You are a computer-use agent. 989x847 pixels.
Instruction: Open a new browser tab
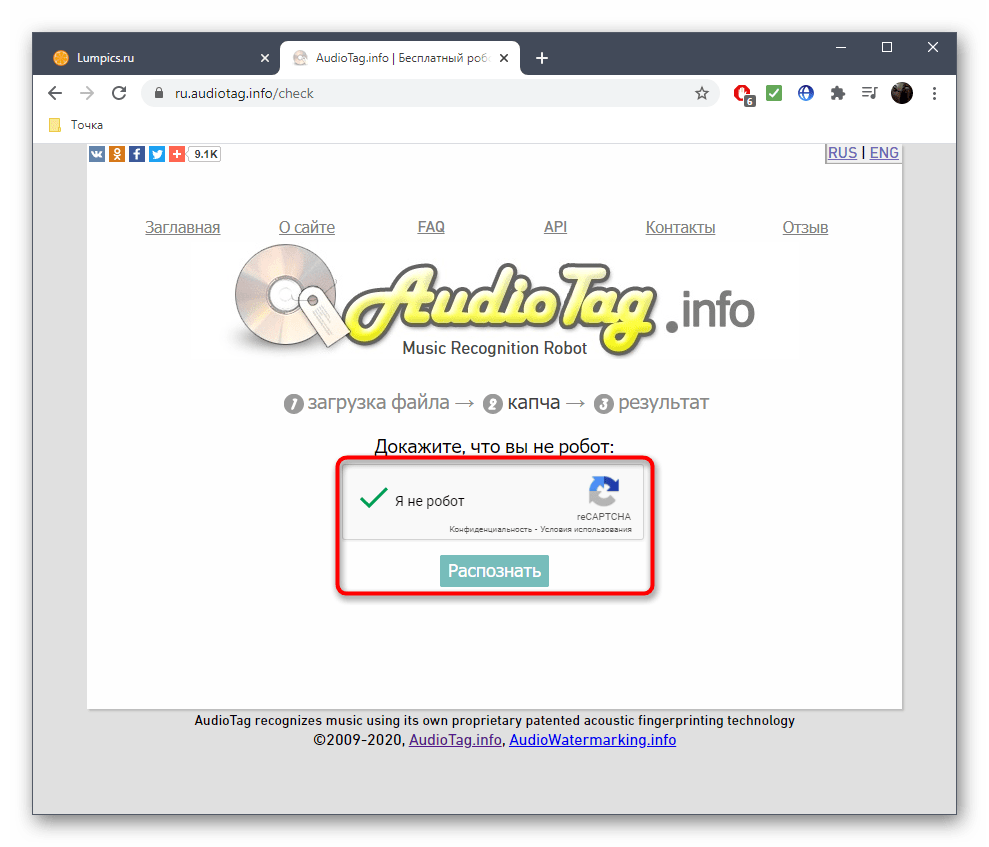[541, 58]
